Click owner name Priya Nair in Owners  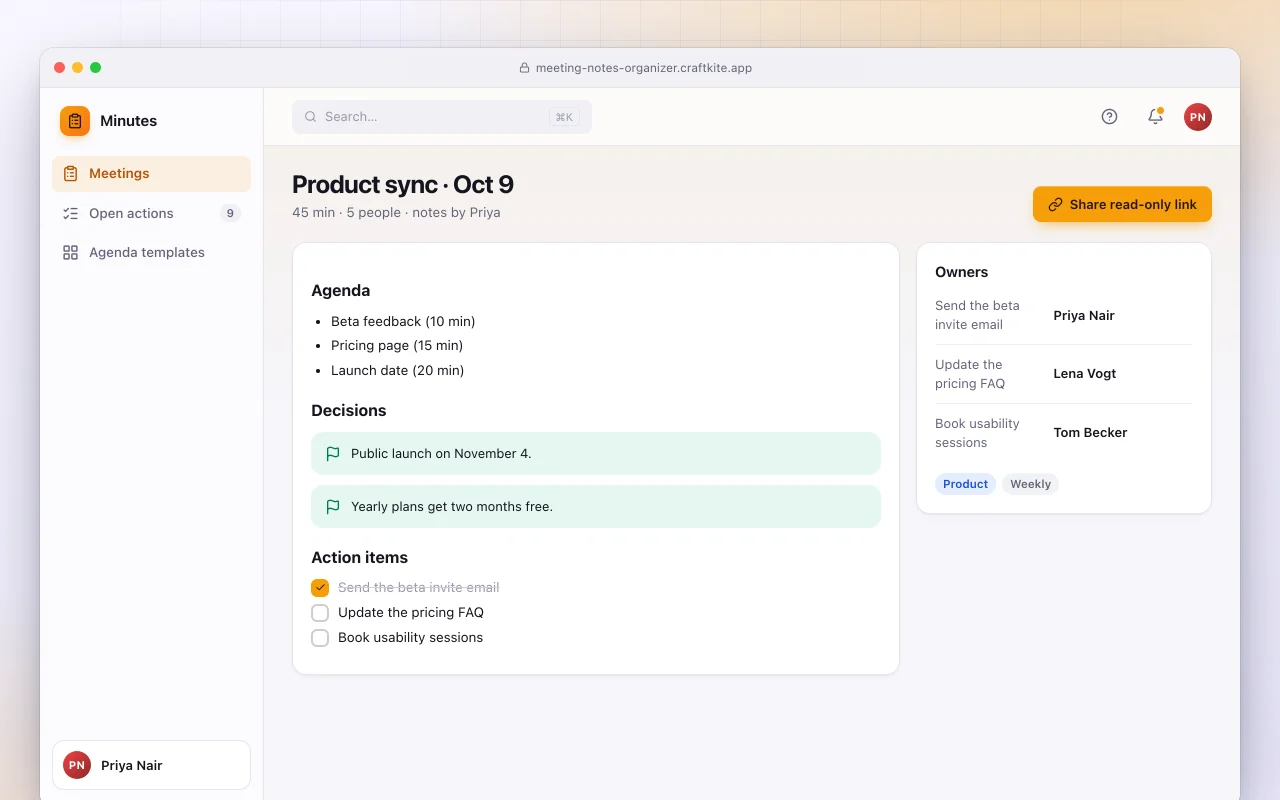tap(1084, 315)
